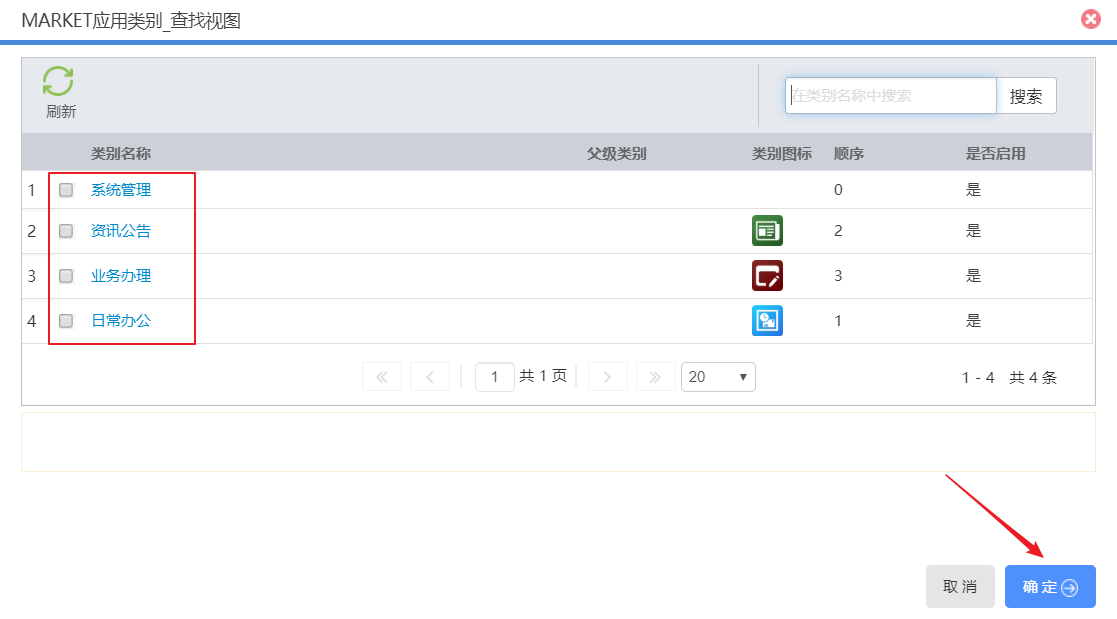Check the 系统管理 row checkbox
Screen dimensions: 1117x619
[66, 190]
